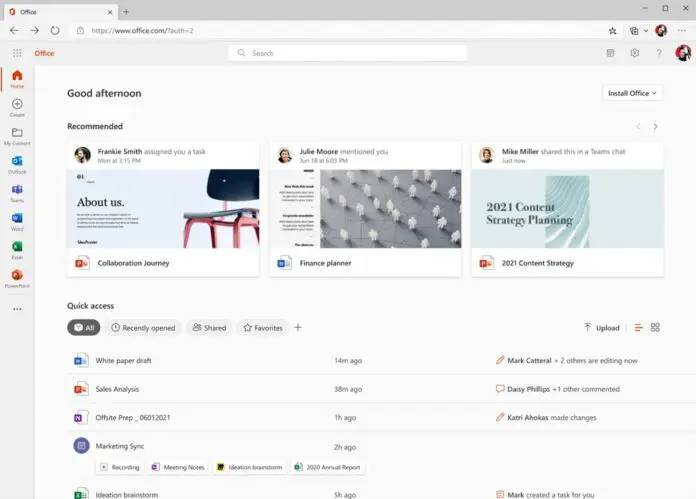696x499 pixels.
Task: Click browser forward arrow
Action: (35, 31)
